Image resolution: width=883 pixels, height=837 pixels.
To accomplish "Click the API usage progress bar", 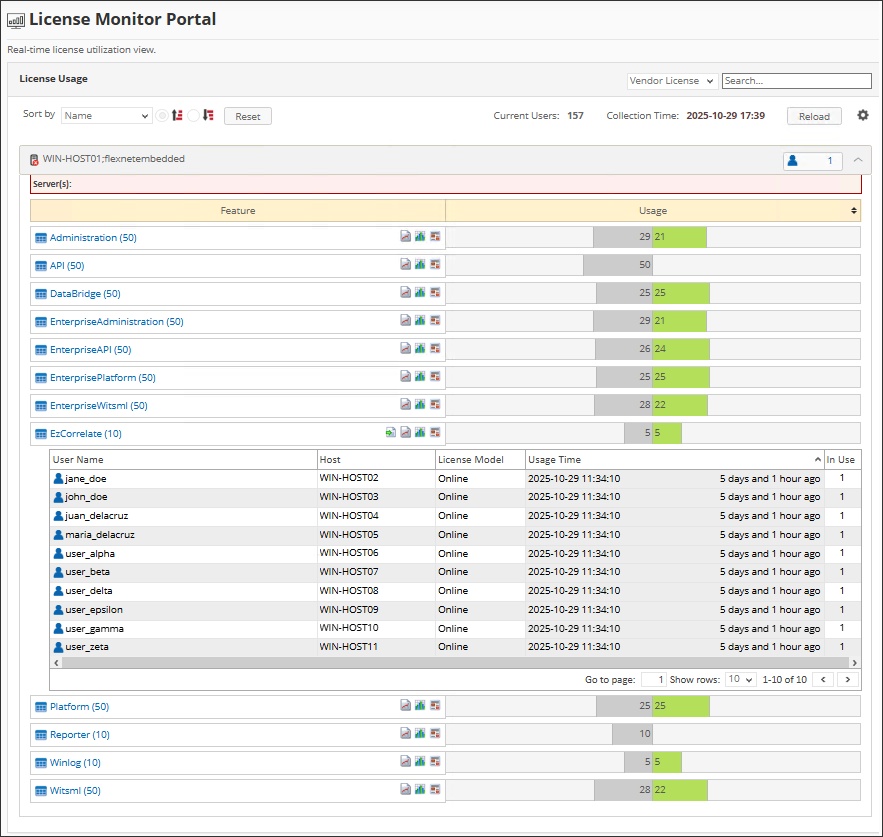I will [x=655, y=264].
